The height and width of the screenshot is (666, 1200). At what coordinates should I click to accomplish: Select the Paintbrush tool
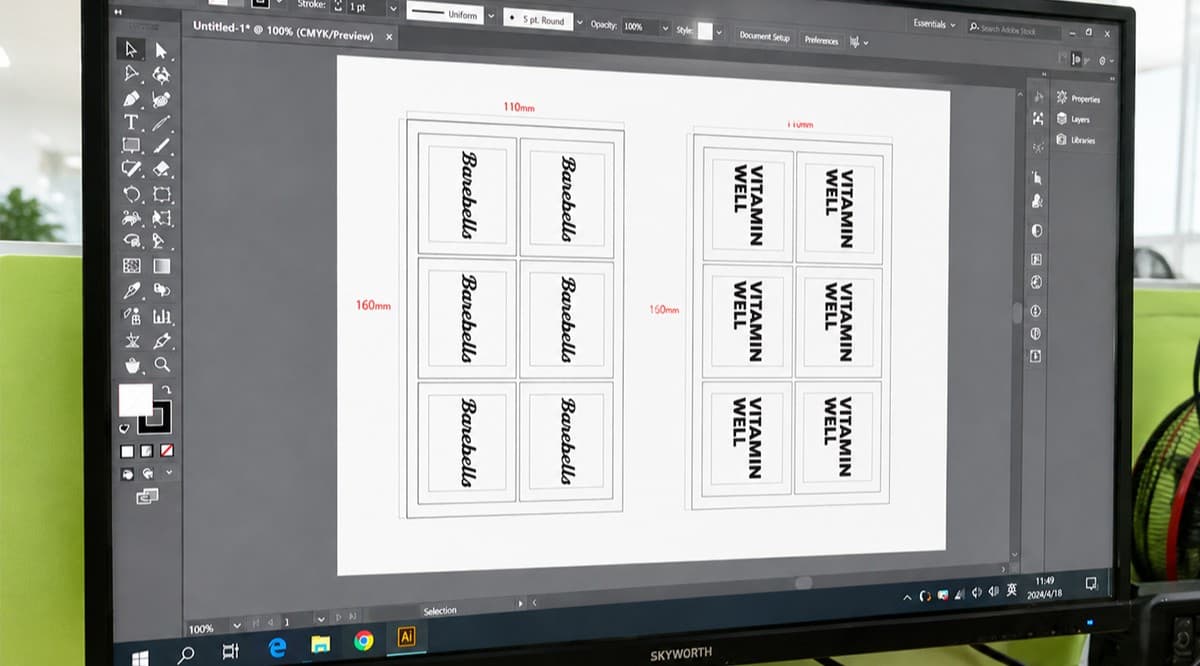point(162,146)
